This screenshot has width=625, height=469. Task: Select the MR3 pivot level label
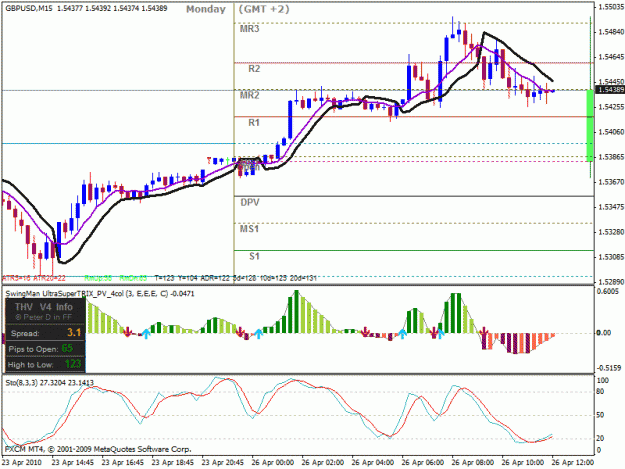[250, 29]
